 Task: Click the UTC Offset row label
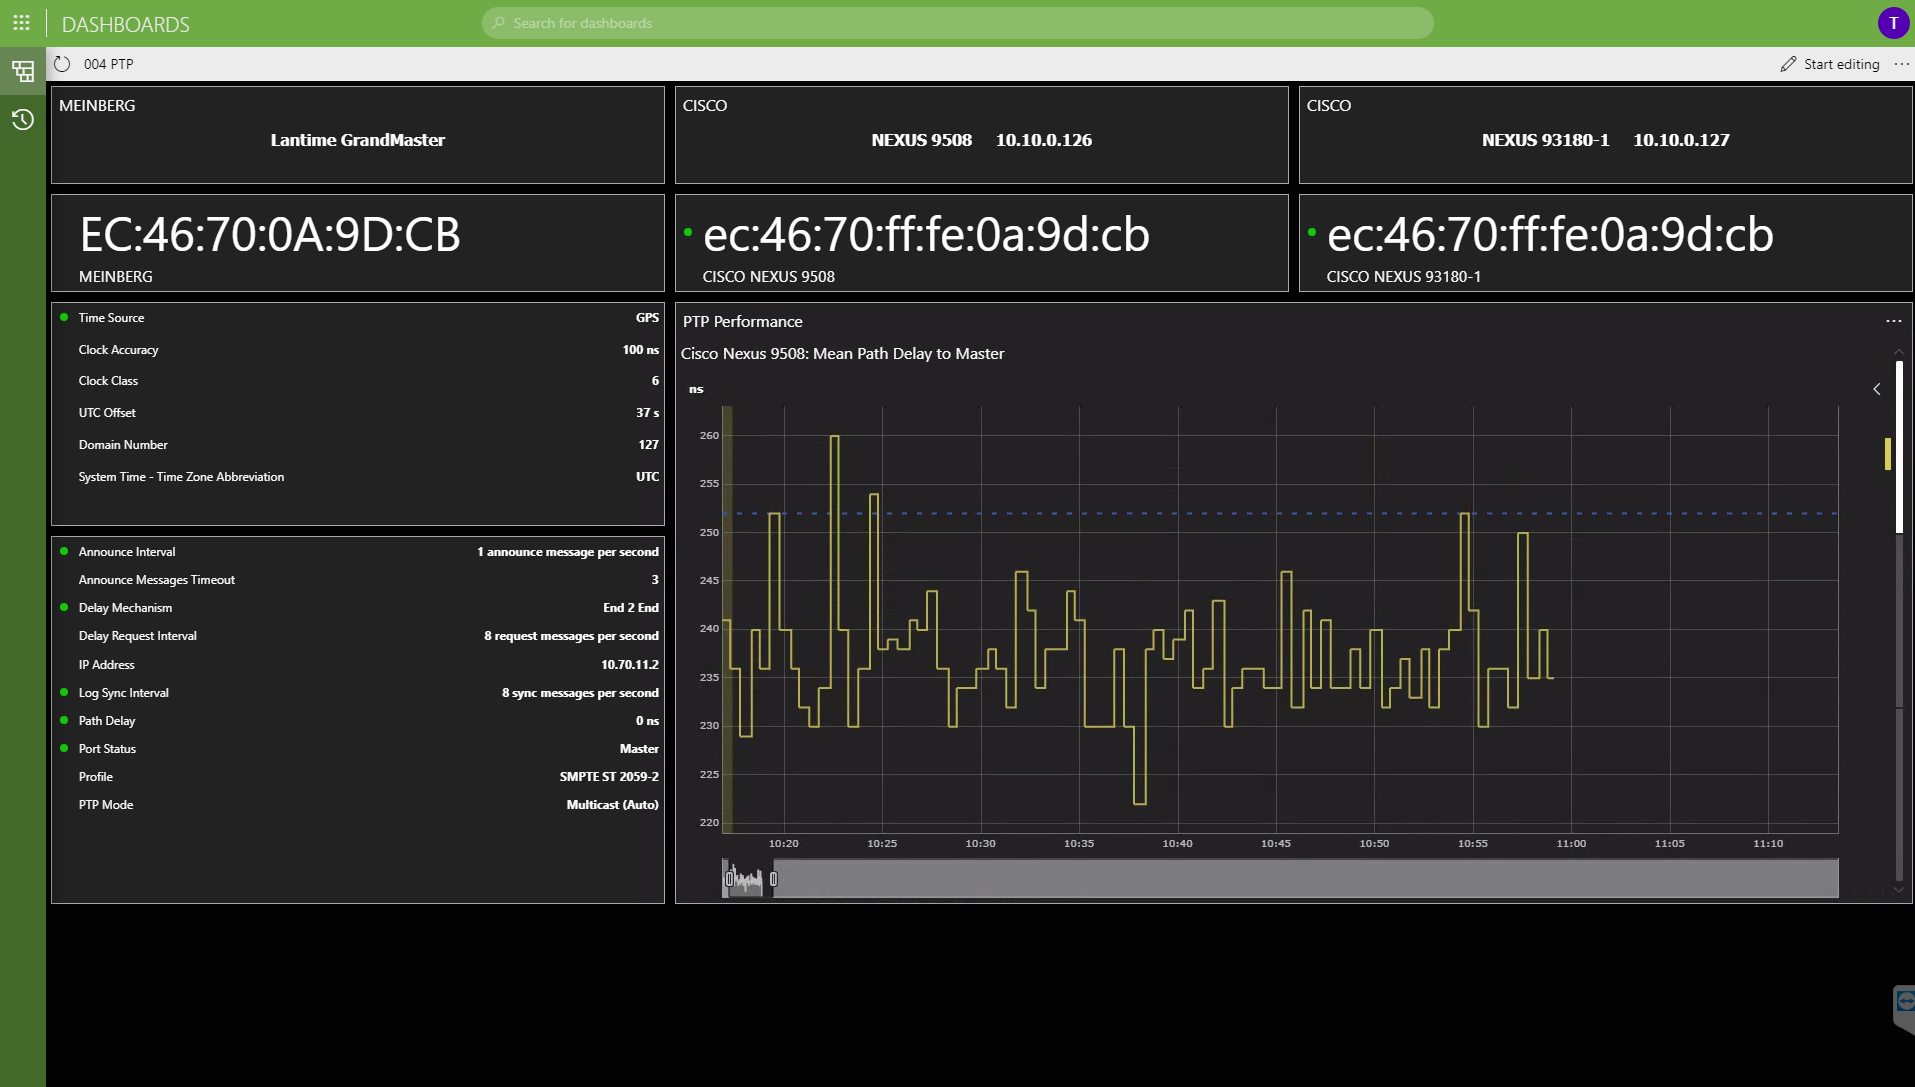pyautogui.click(x=107, y=413)
